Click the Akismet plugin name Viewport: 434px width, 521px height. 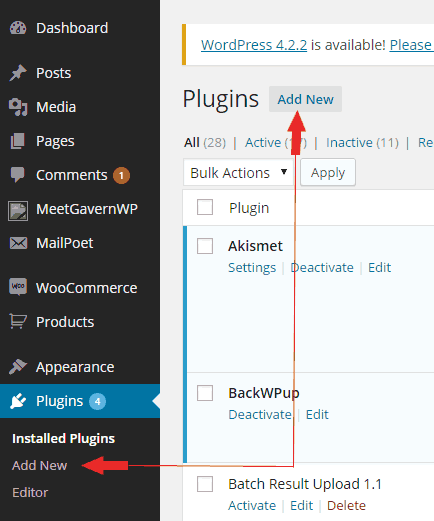255,246
